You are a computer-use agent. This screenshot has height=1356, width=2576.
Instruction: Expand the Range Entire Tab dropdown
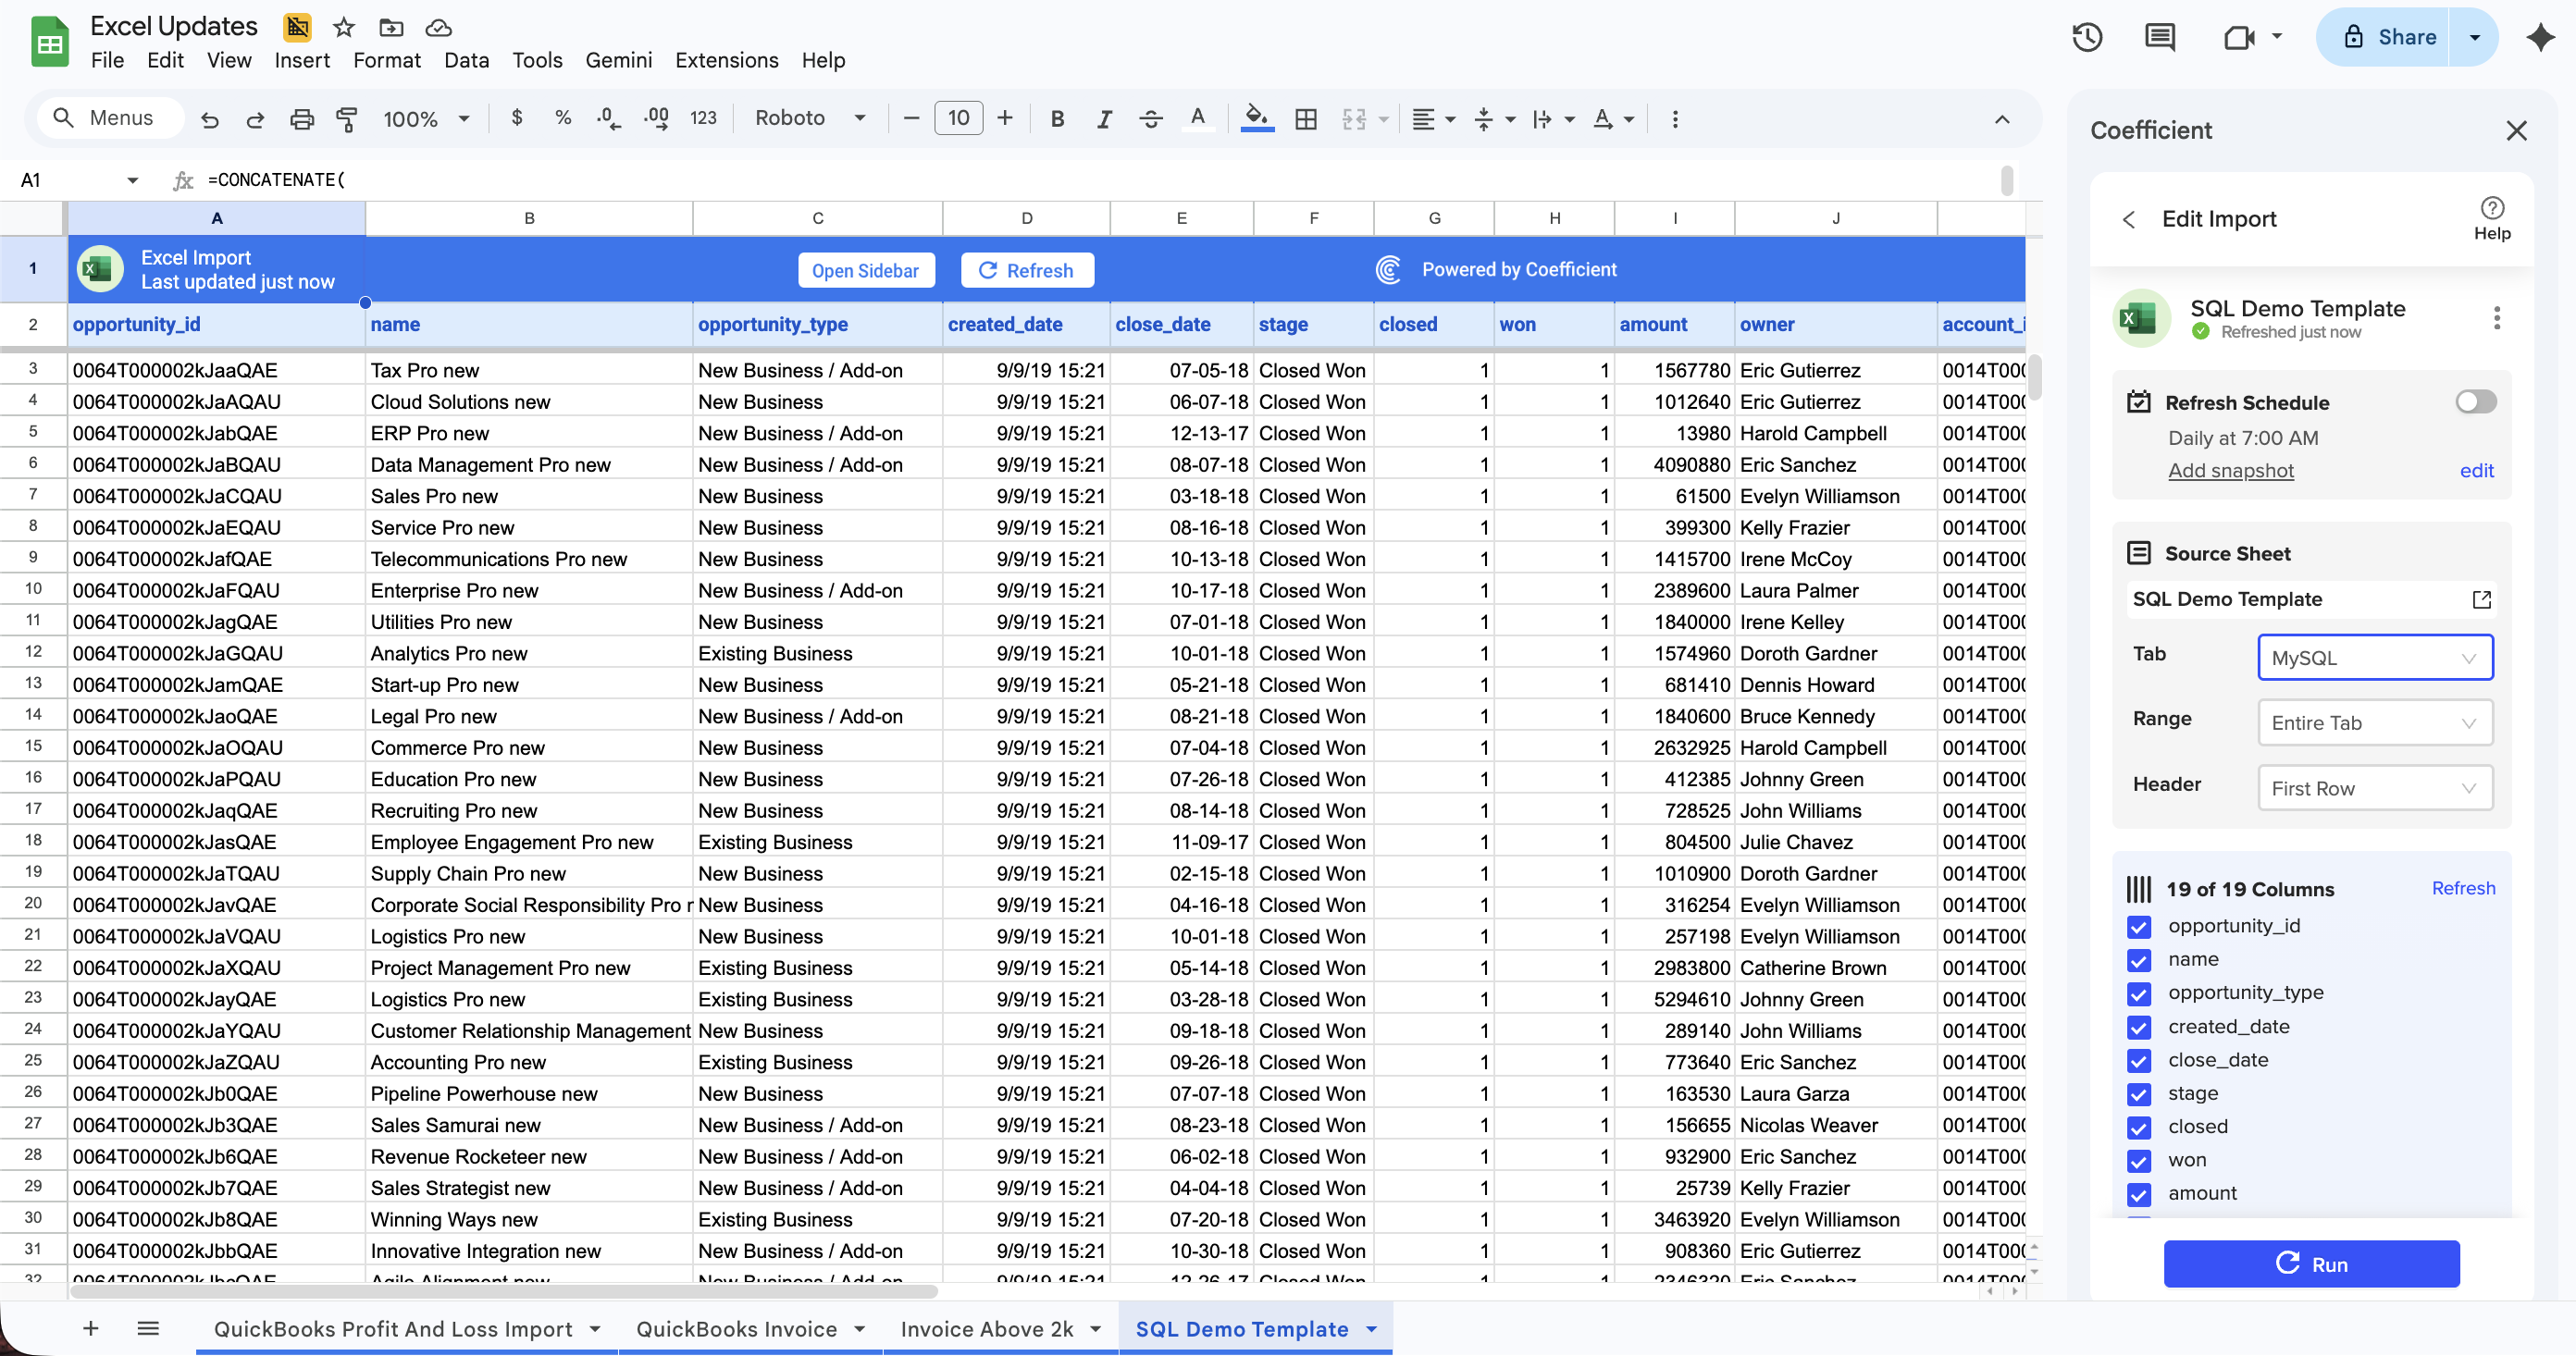pyautogui.click(x=2374, y=723)
